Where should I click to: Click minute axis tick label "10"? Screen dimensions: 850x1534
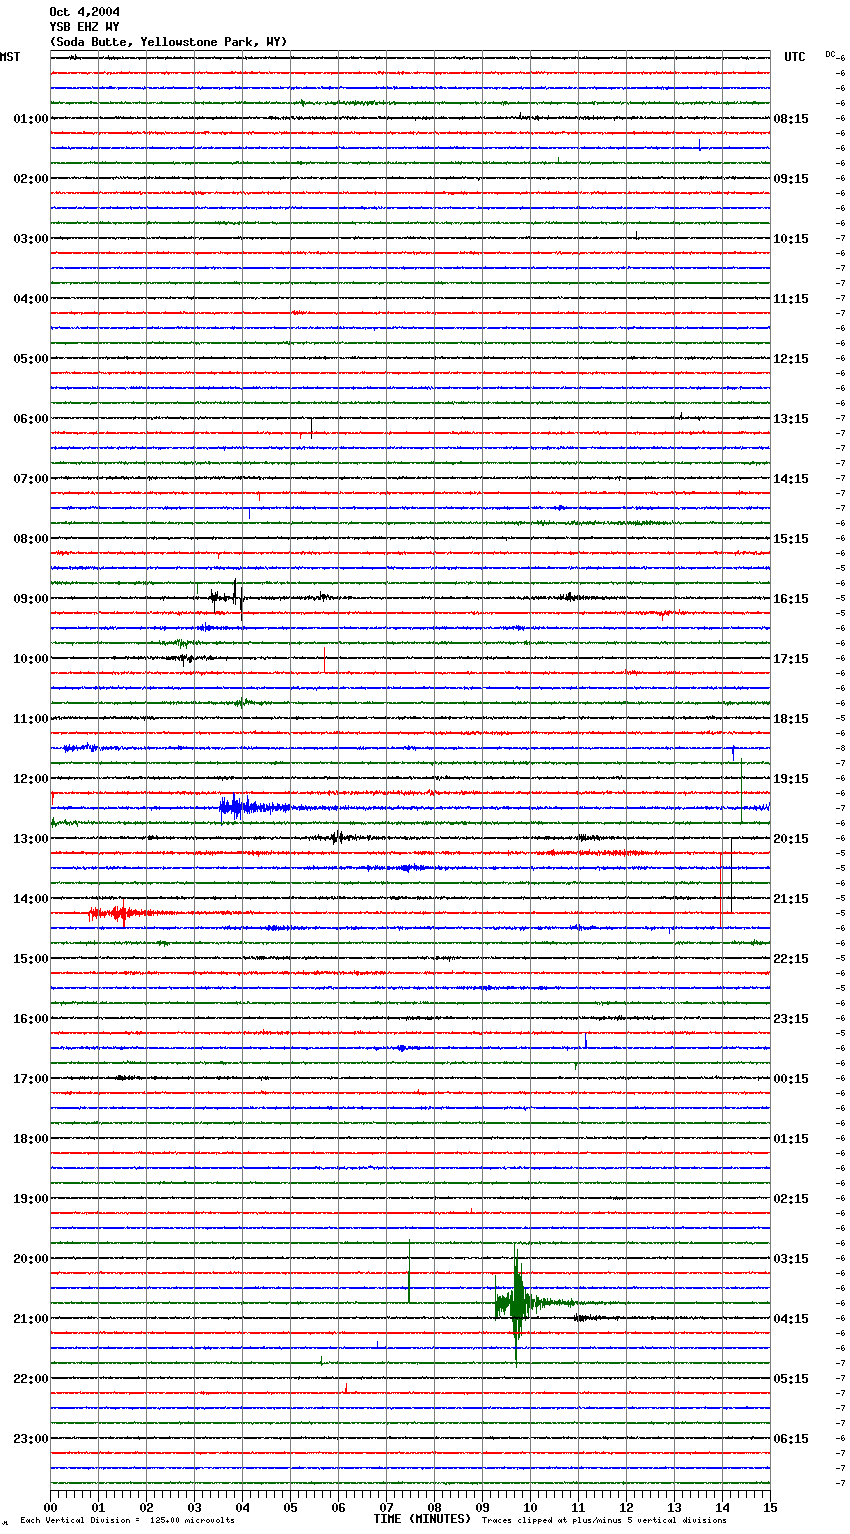530,1506
